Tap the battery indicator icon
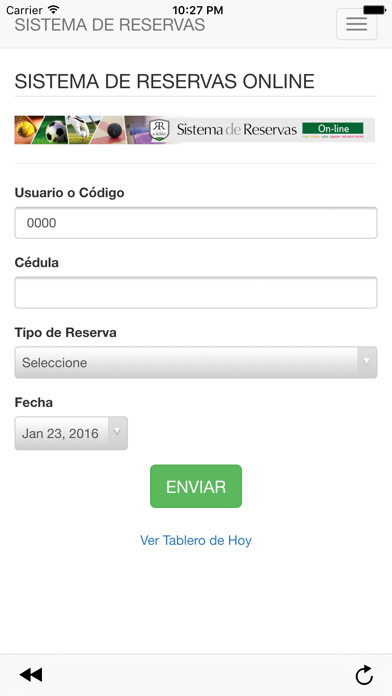 (x=374, y=9)
